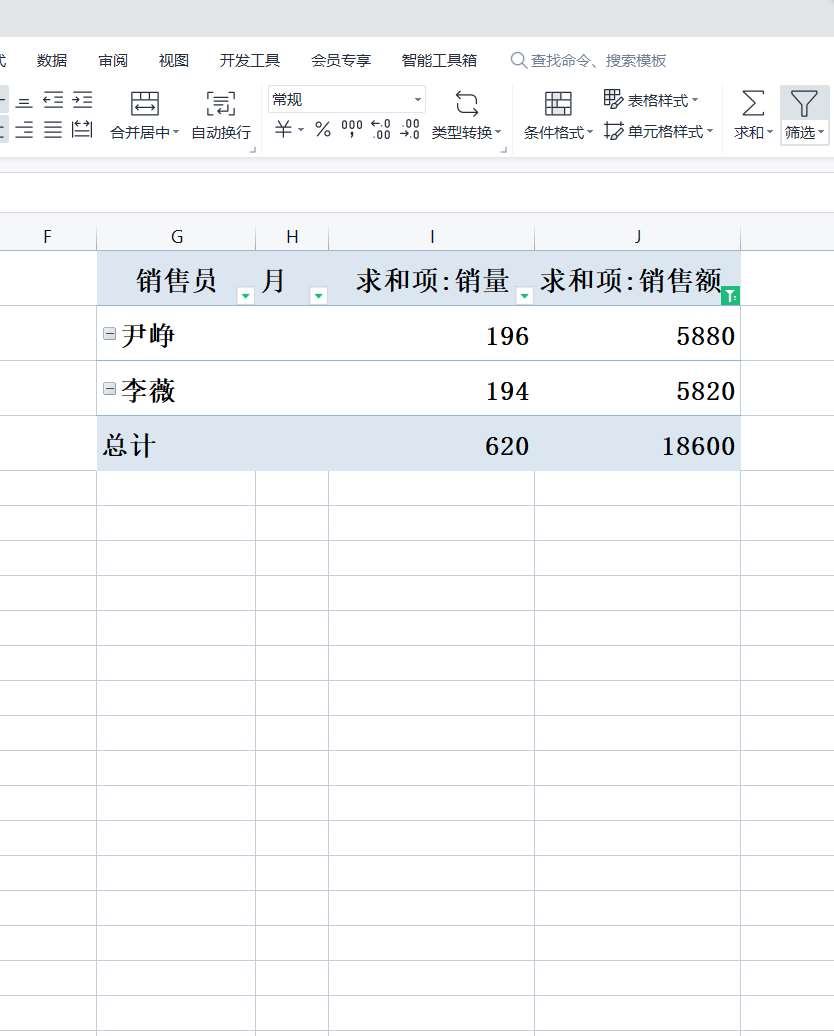The width and height of the screenshot is (834, 1036).
Task: Select the 李薇 name cell
Action: 176,388
